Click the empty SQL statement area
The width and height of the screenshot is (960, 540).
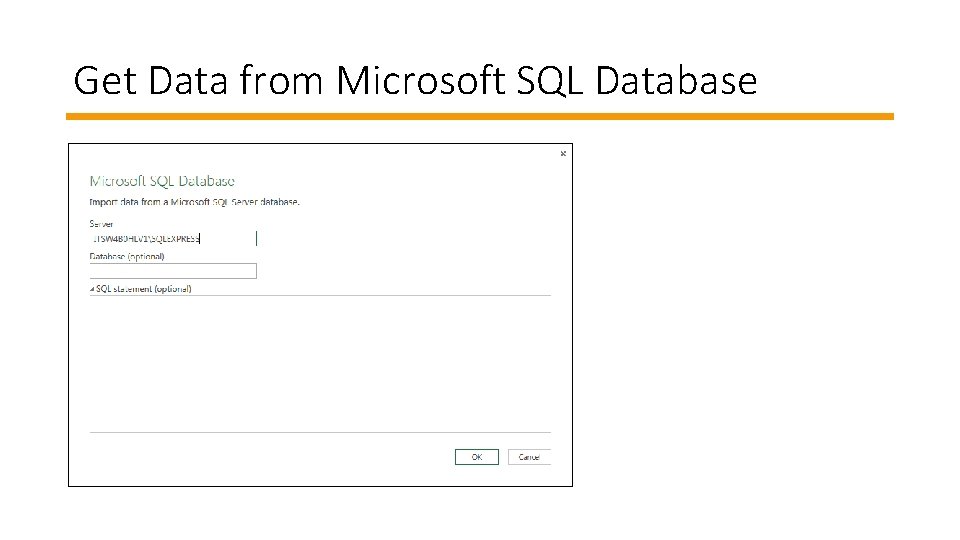click(320, 360)
